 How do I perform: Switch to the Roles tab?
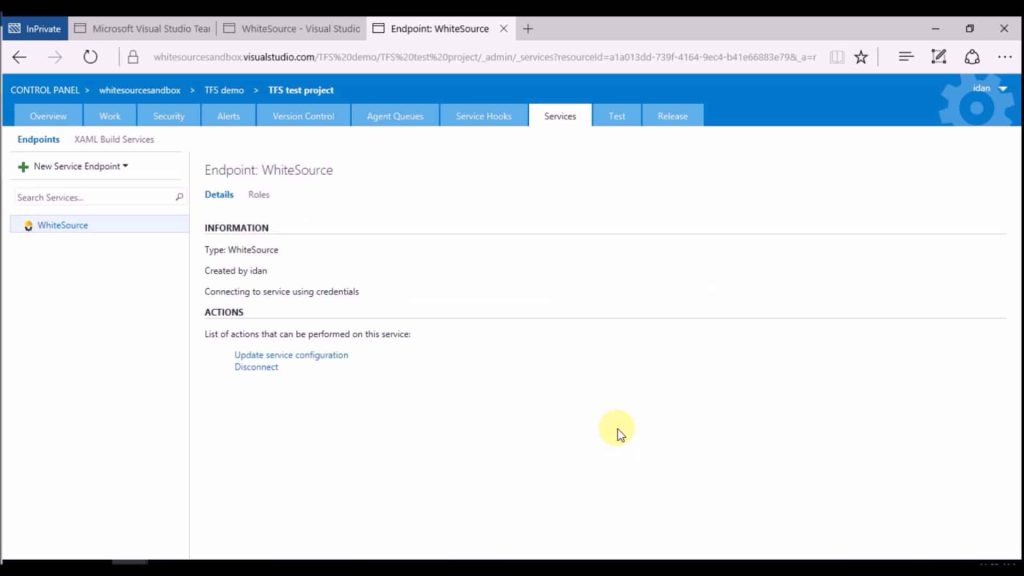point(259,195)
